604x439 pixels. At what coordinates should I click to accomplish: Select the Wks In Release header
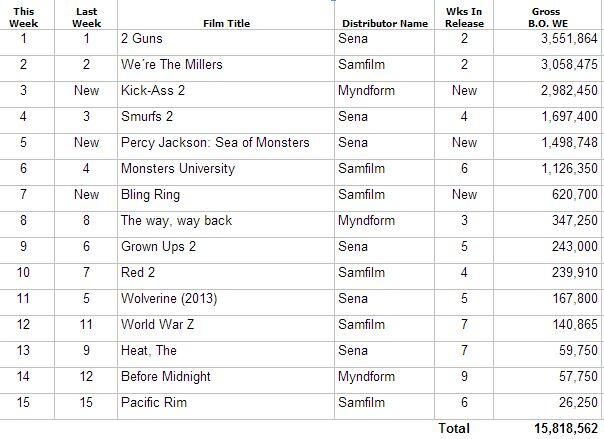point(464,17)
